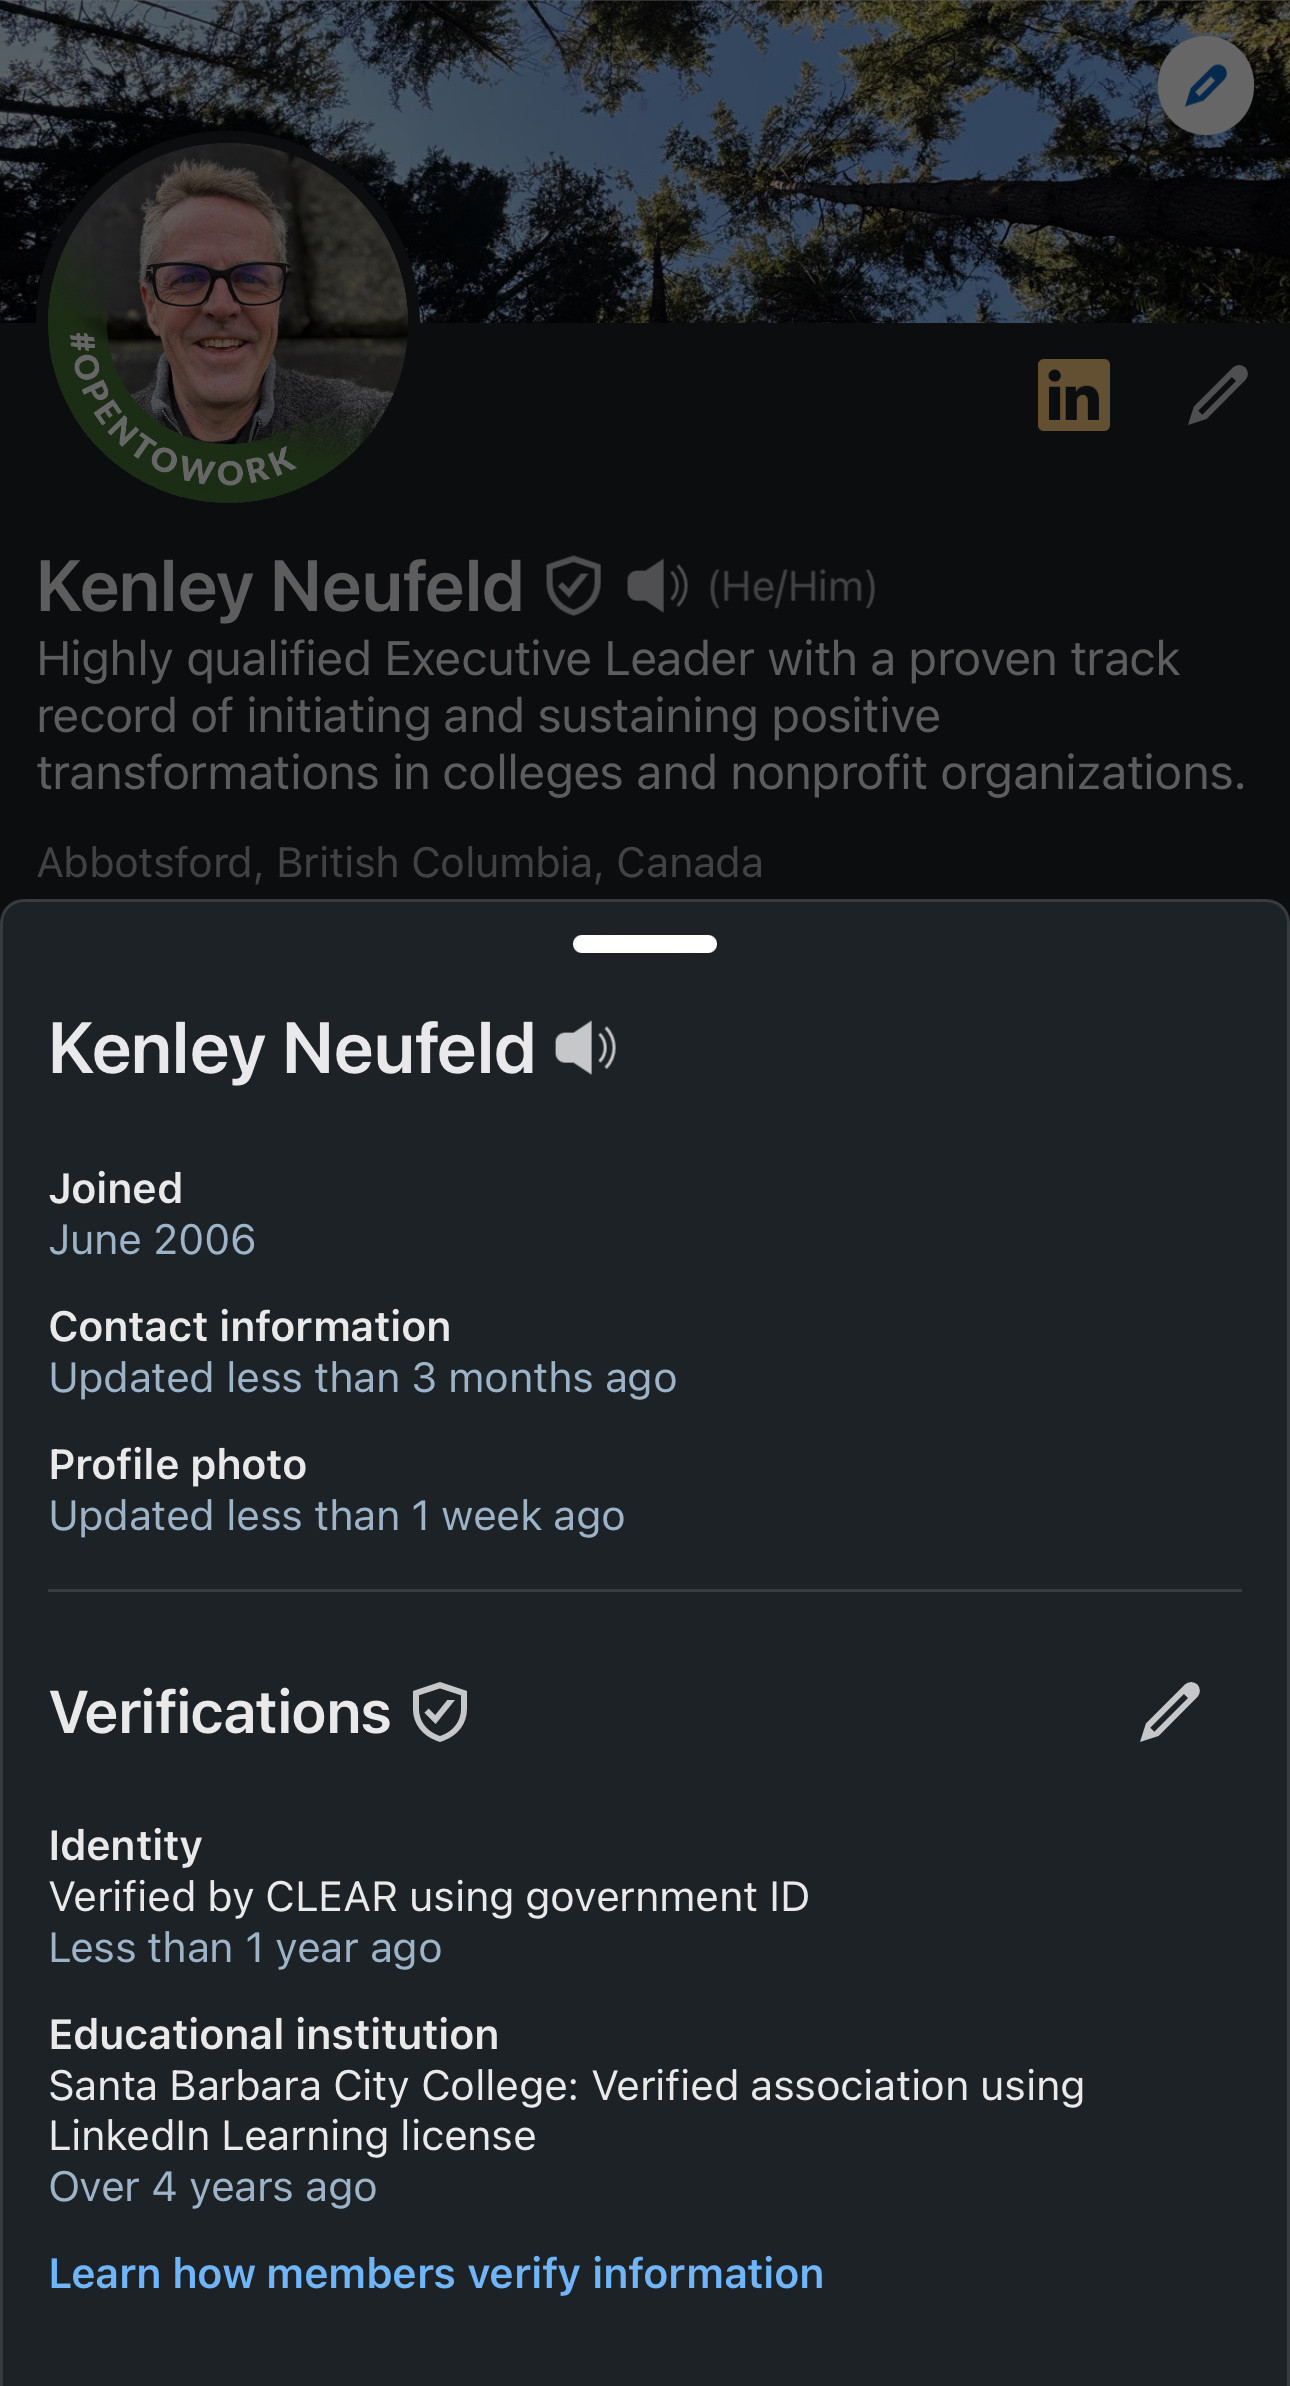The image size is (1290, 2386).
Task: Select the "Educational institution" verification entry
Action: point(566,2110)
